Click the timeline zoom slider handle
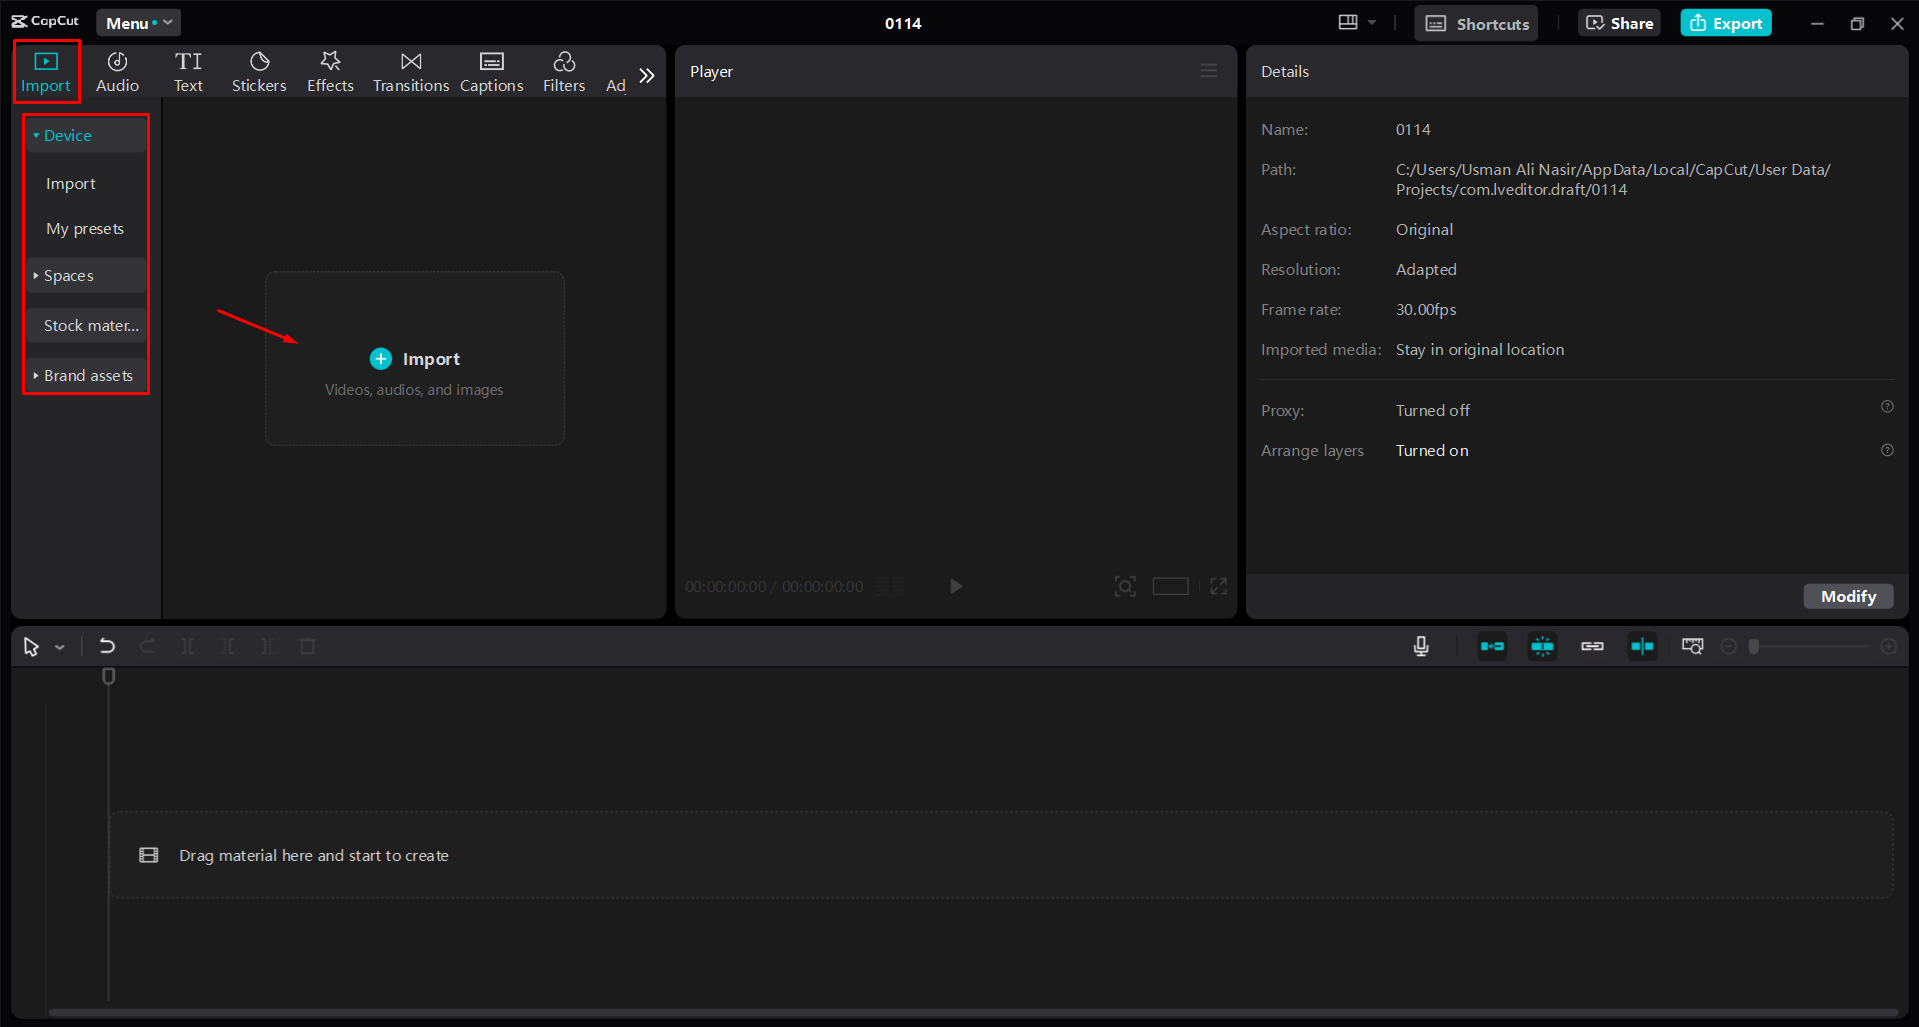The width and height of the screenshot is (1919, 1027). coord(1754,647)
